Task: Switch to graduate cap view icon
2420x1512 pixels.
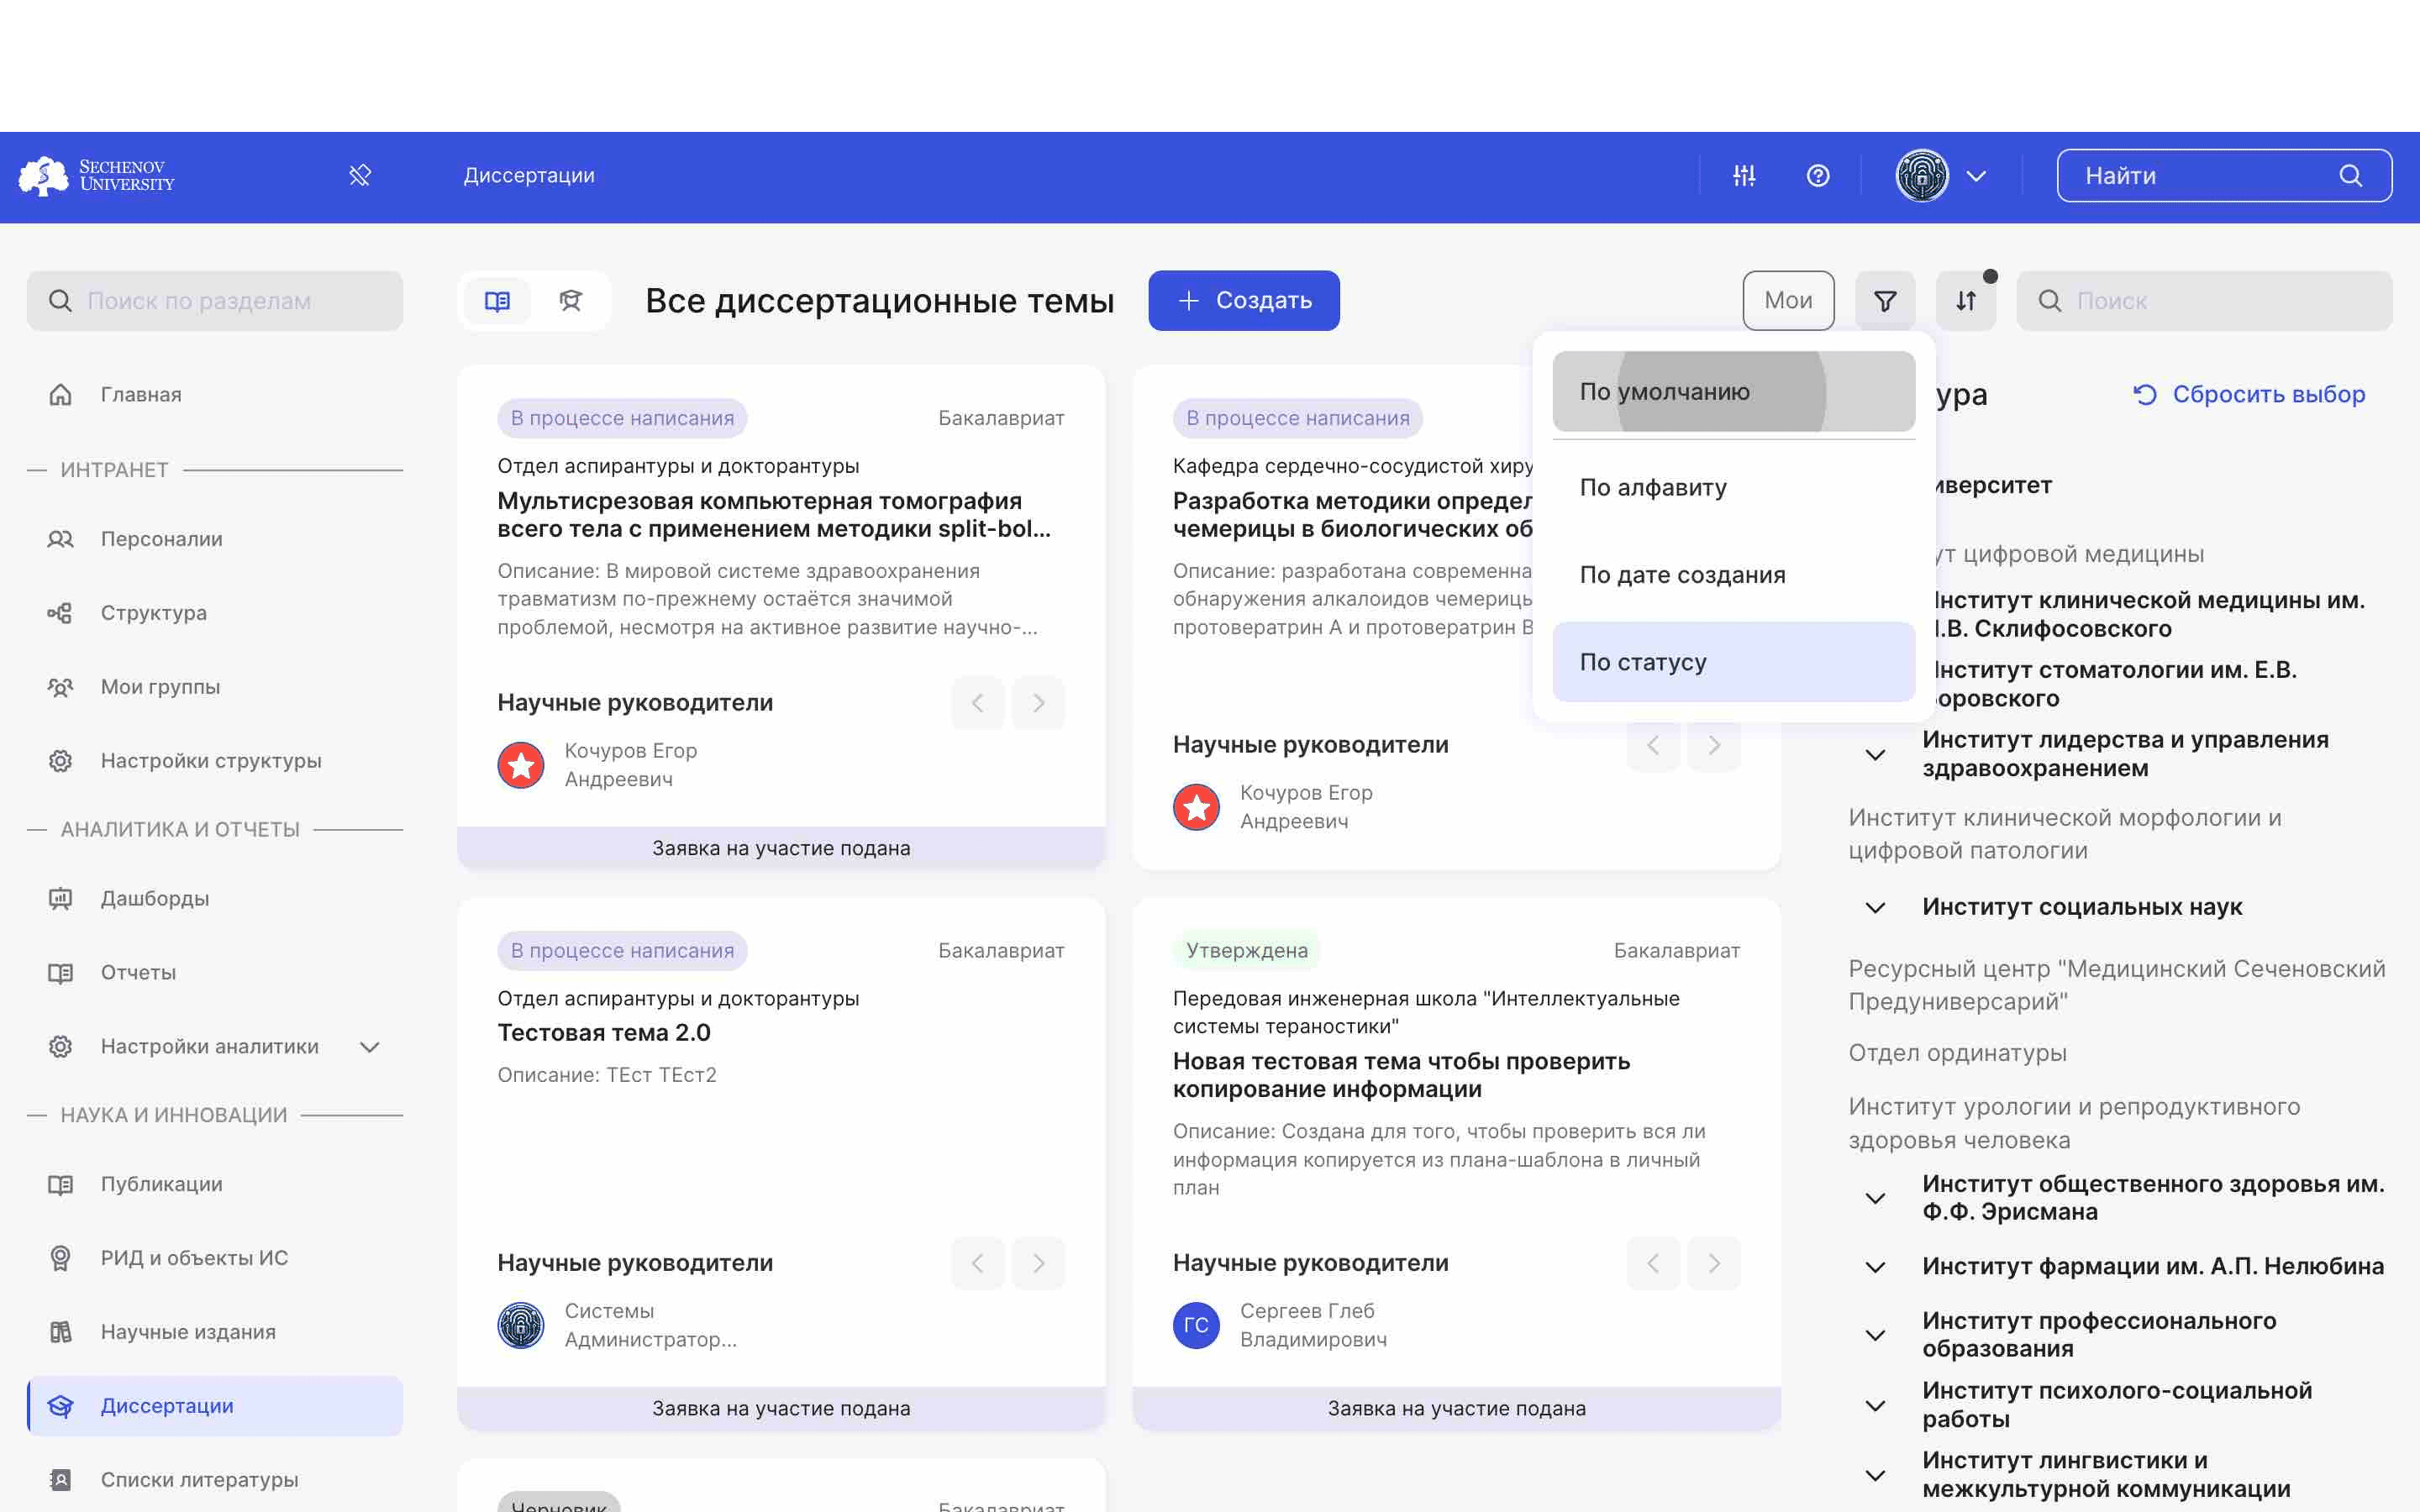Action: pyautogui.click(x=571, y=301)
